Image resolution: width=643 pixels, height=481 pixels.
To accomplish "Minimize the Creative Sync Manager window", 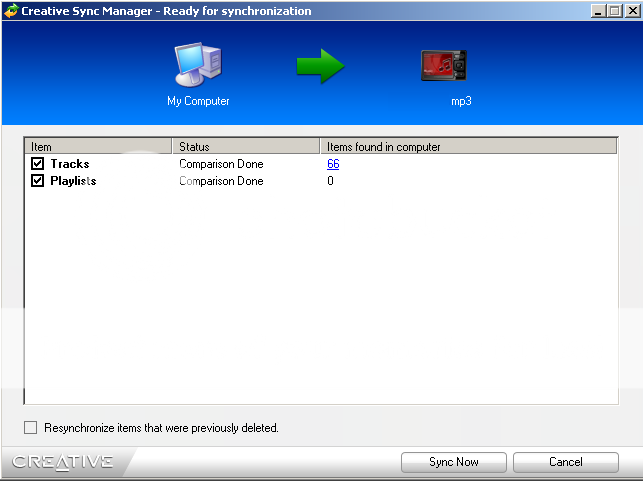I will [x=598, y=11].
